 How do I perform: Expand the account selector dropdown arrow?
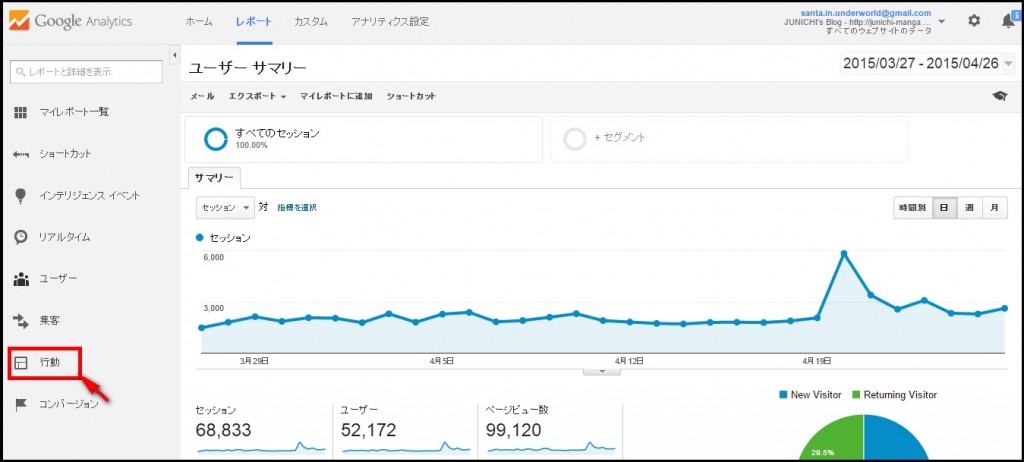941,22
